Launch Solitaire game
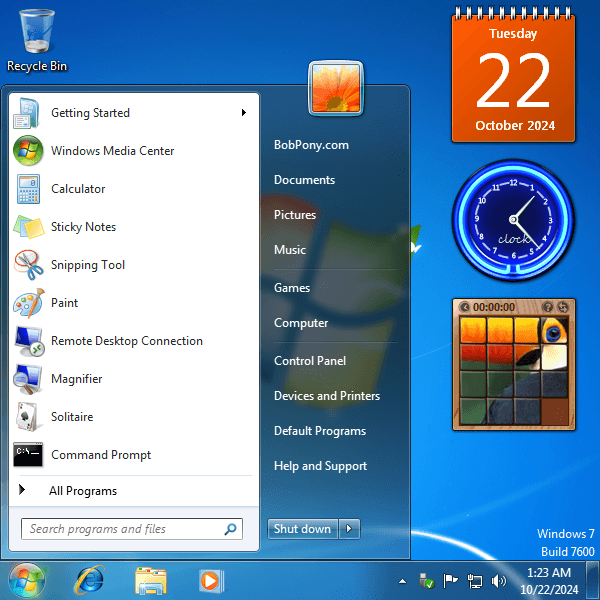Screen dimensions: 600x600 tap(72, 417)
